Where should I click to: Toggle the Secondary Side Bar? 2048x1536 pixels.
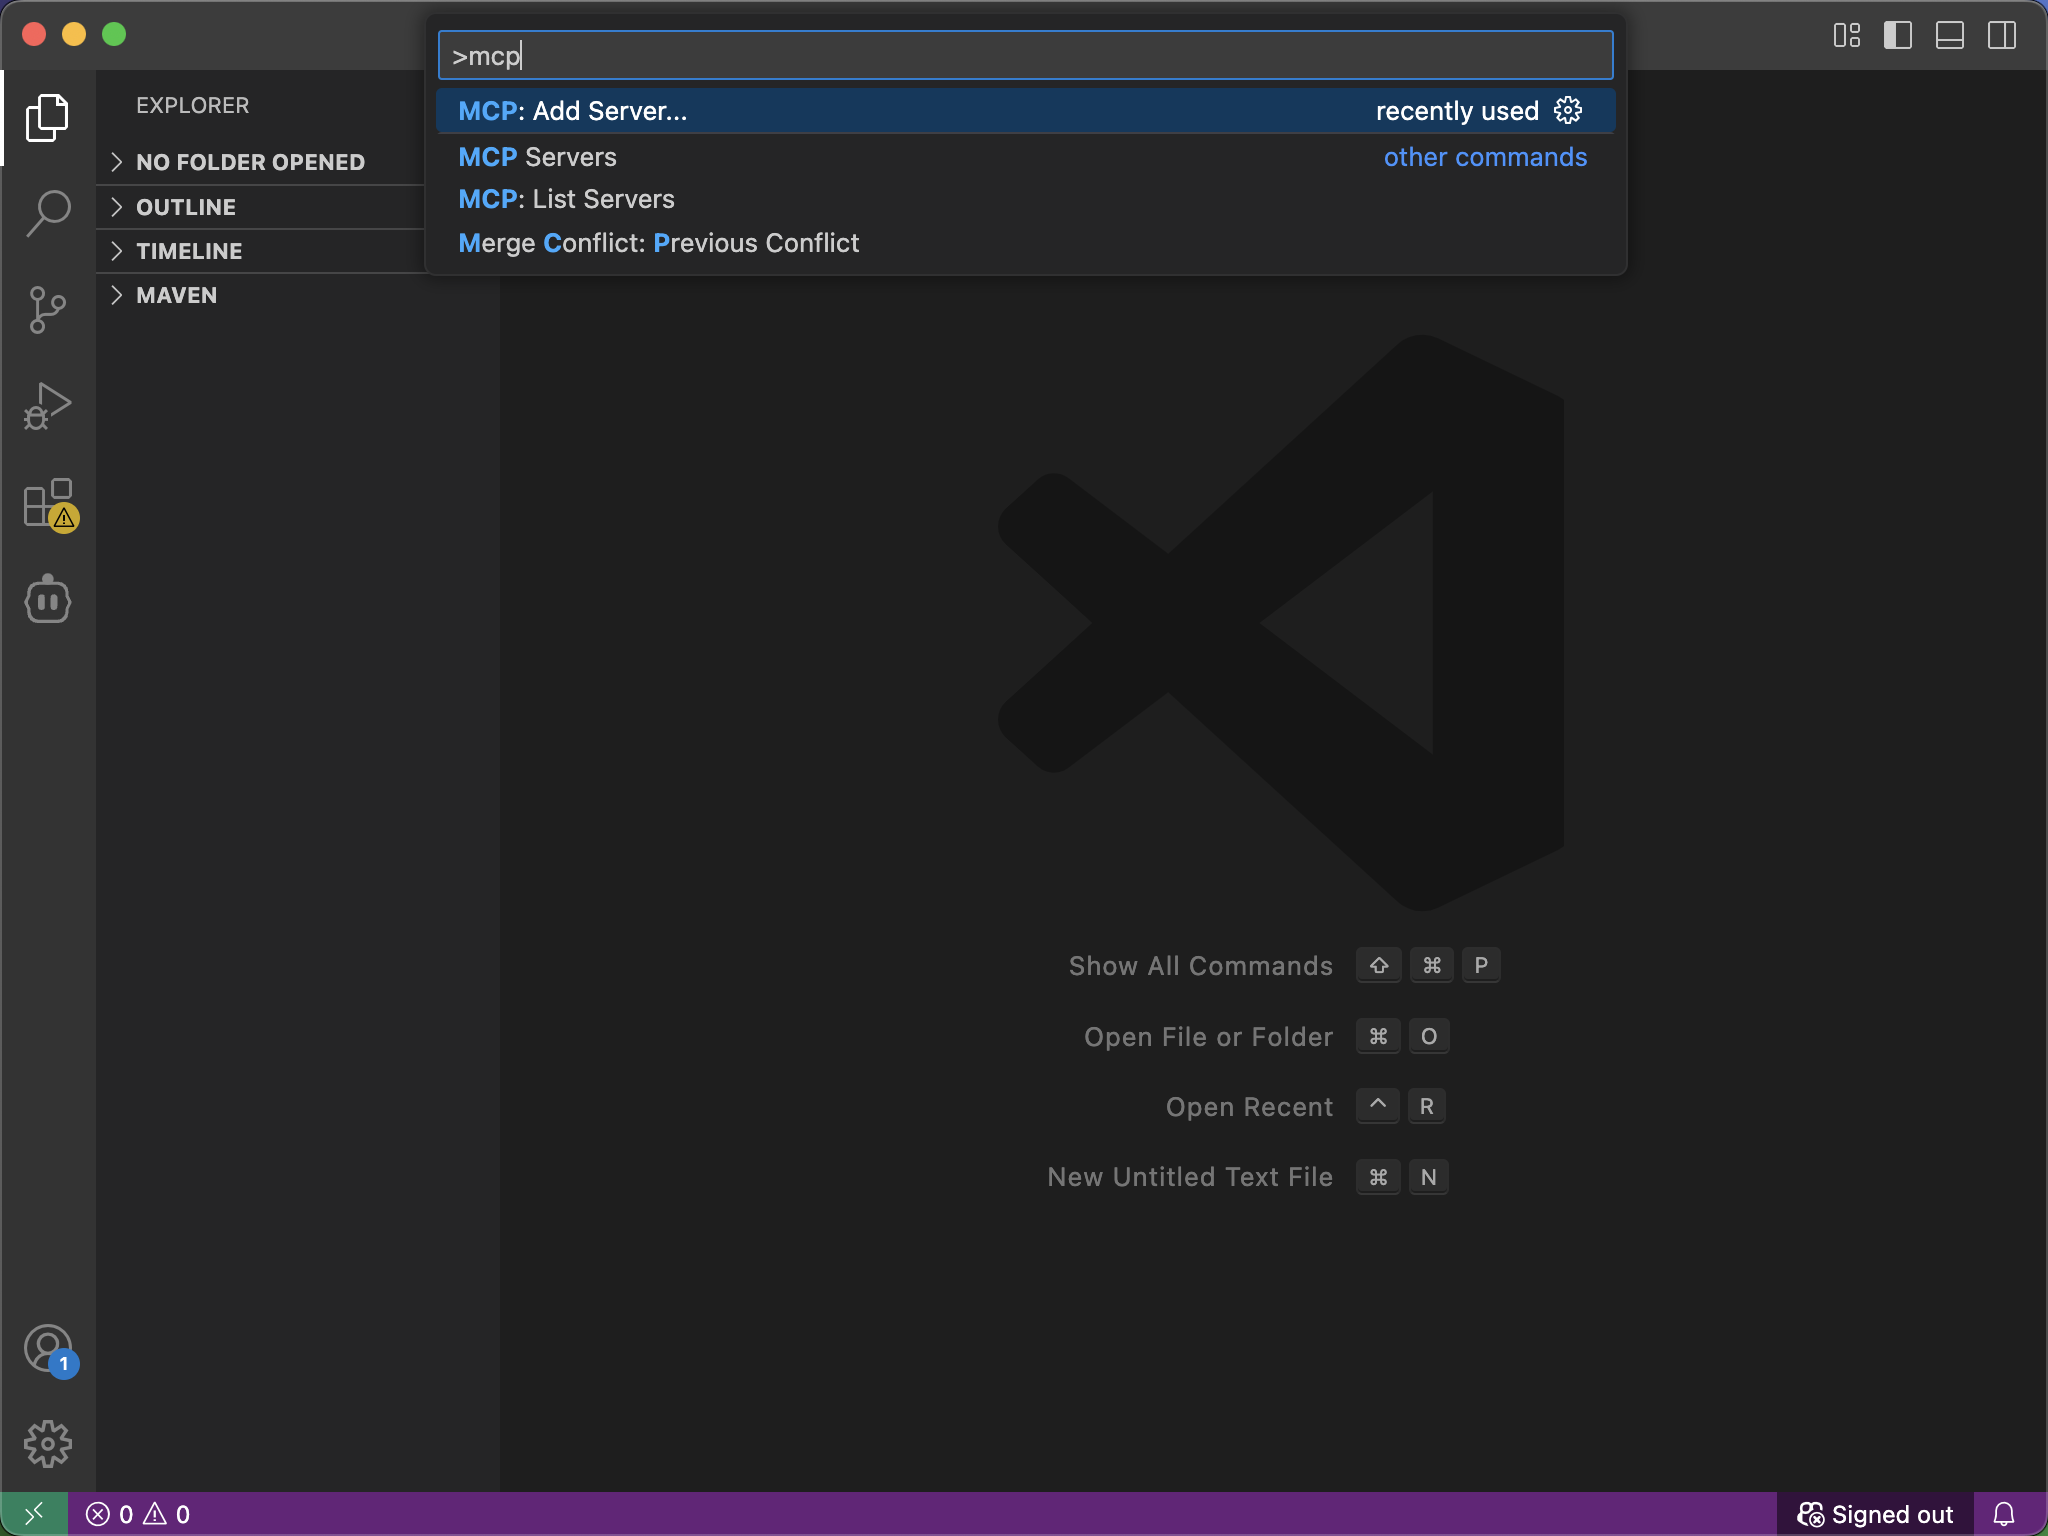(x=2001, y=36)
